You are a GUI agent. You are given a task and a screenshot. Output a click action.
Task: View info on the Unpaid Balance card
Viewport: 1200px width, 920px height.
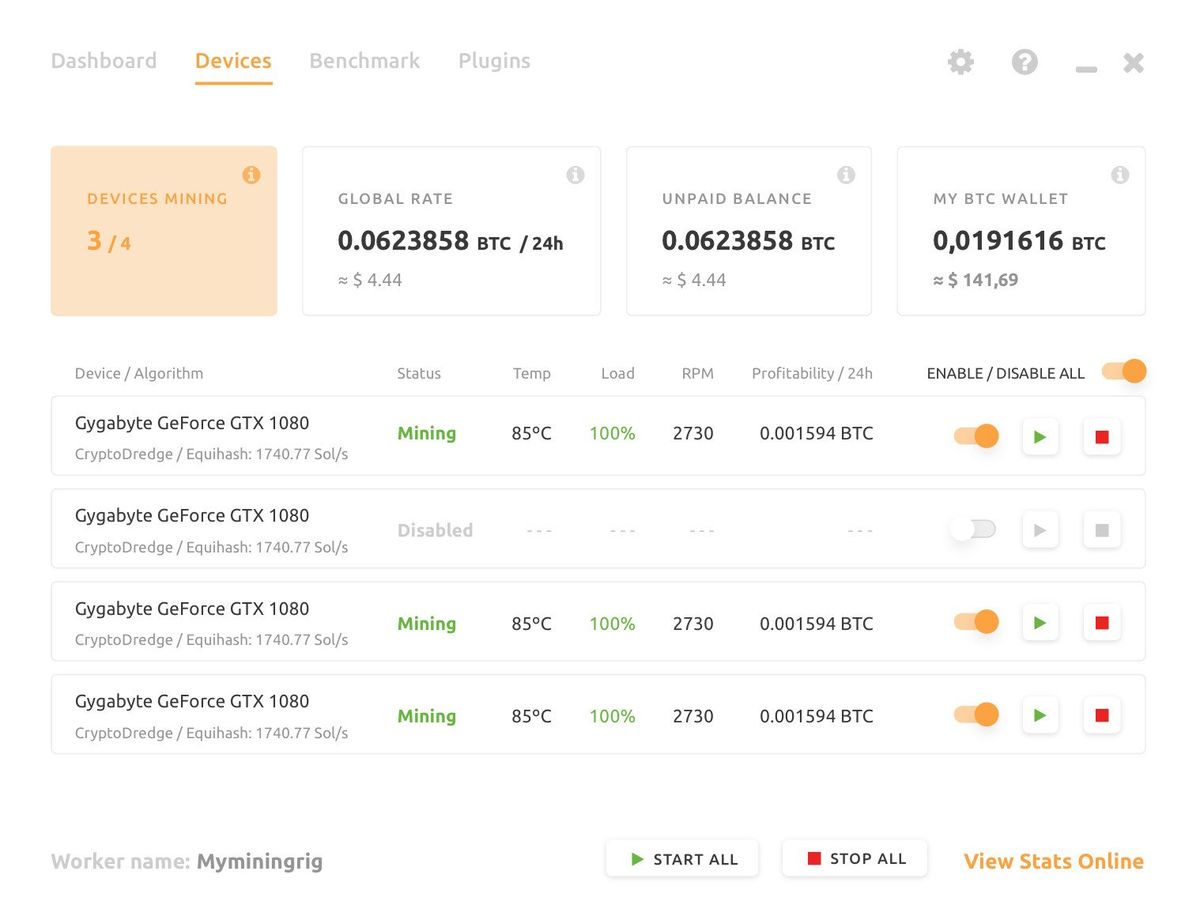[x=846, y=174]
